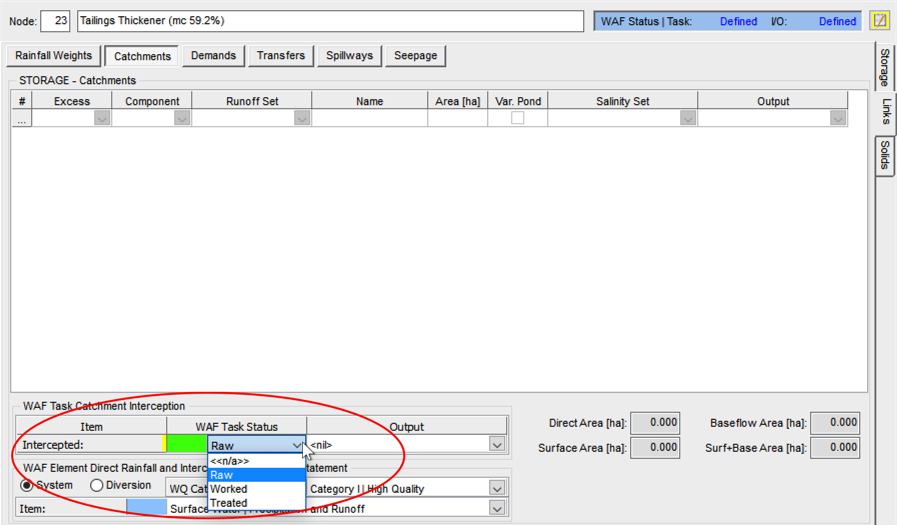Click the node name field Tailings Thickener
The height and width of the screenshot is (525, 897).
pyautogui.click(x=329, y=21)
